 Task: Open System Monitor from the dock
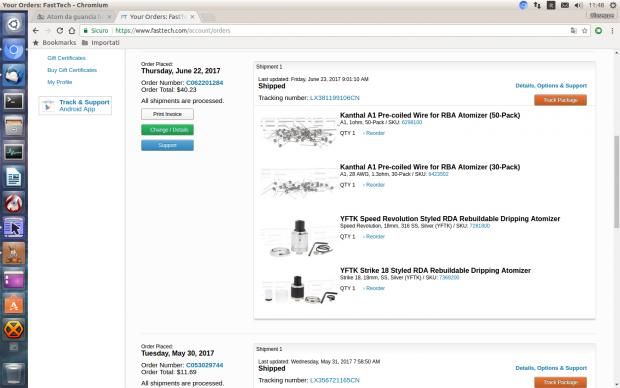tap(13, 152)
